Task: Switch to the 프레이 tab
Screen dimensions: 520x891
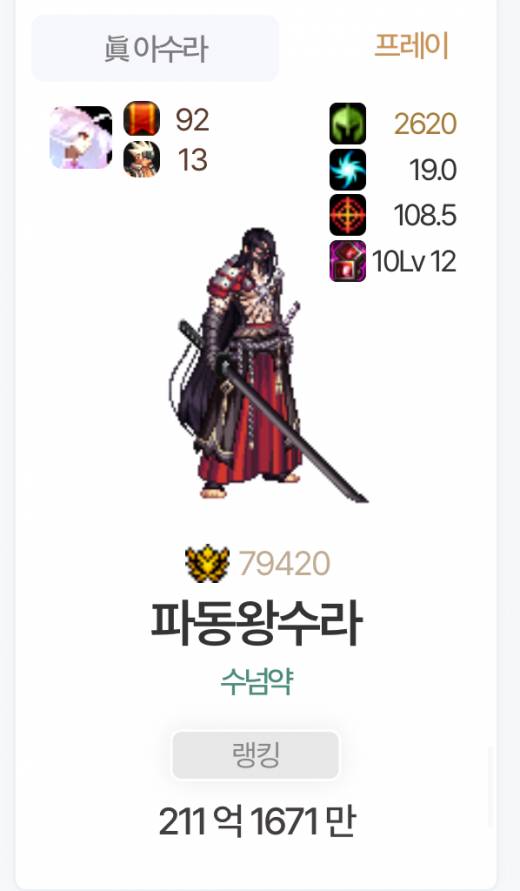Action: click(x=411, y=46)
